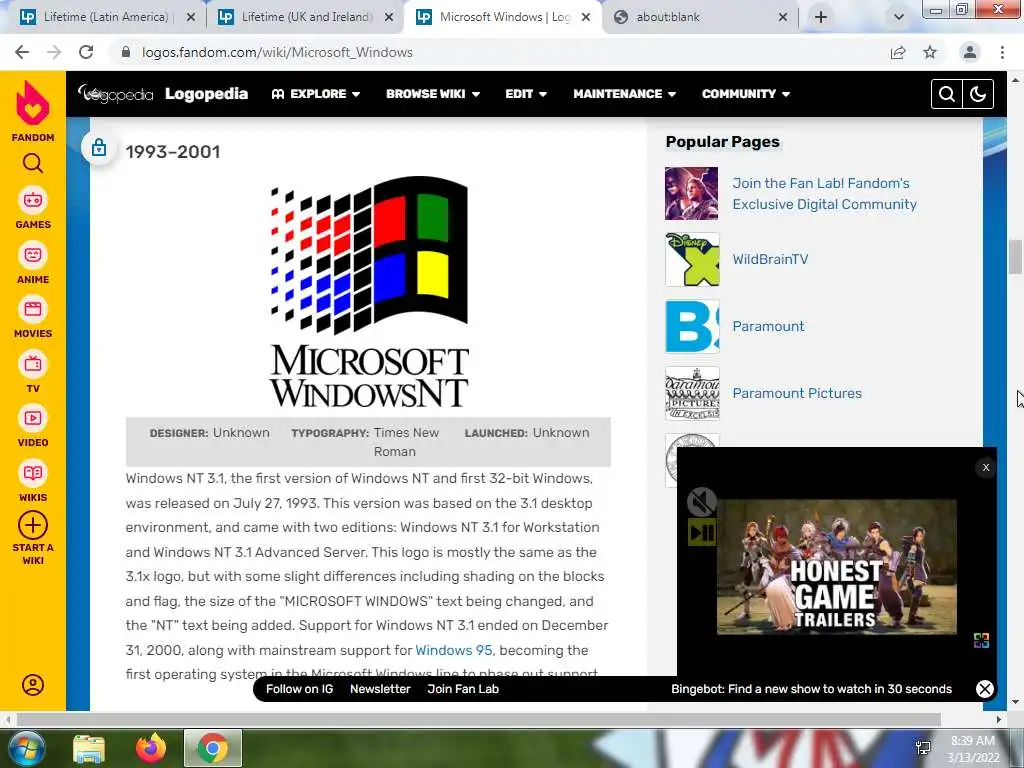The width and height of the screenshot is (1024, 768).
Task: Open the WildBrainTV link
Action: point(770,259)
